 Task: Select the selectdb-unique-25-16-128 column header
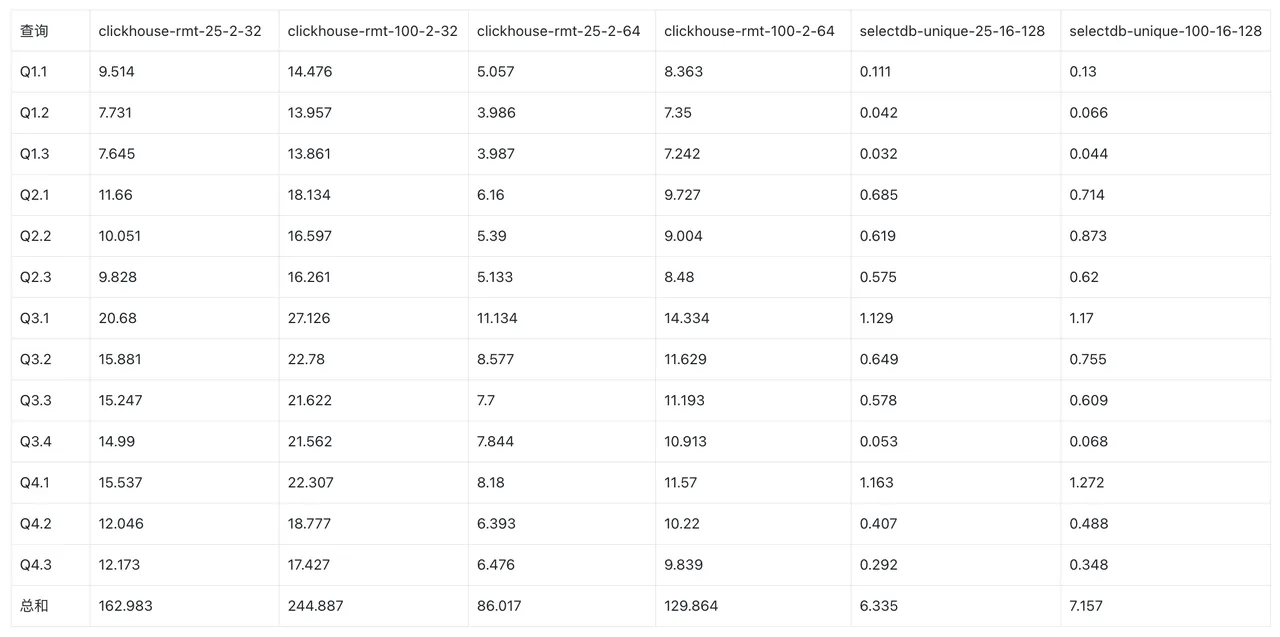(x=952, y=31)
